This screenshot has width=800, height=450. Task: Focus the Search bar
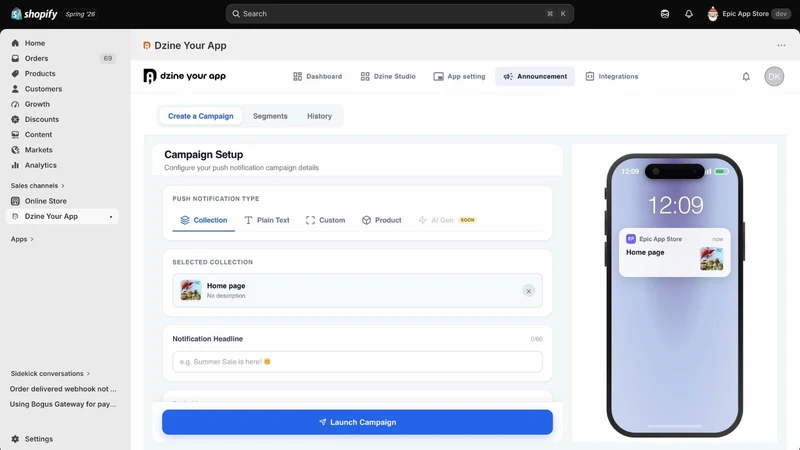pos(399,14)
